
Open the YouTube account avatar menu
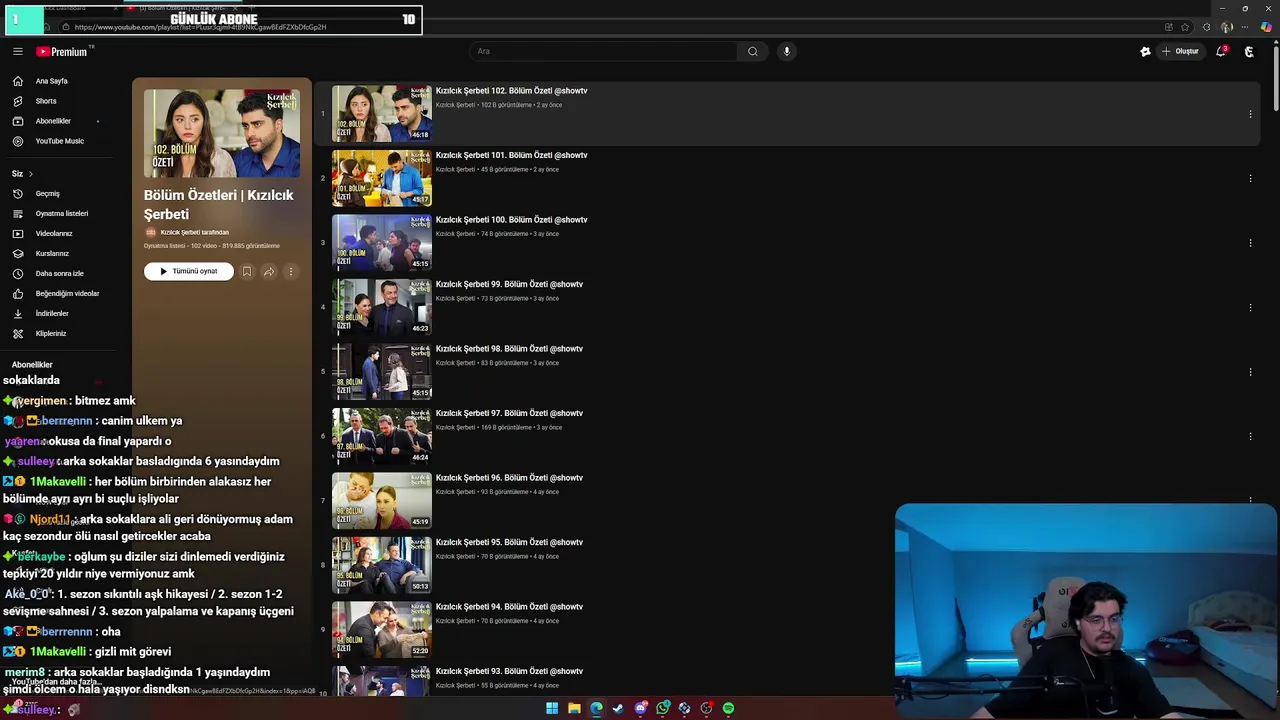(x=1249, y=51)
